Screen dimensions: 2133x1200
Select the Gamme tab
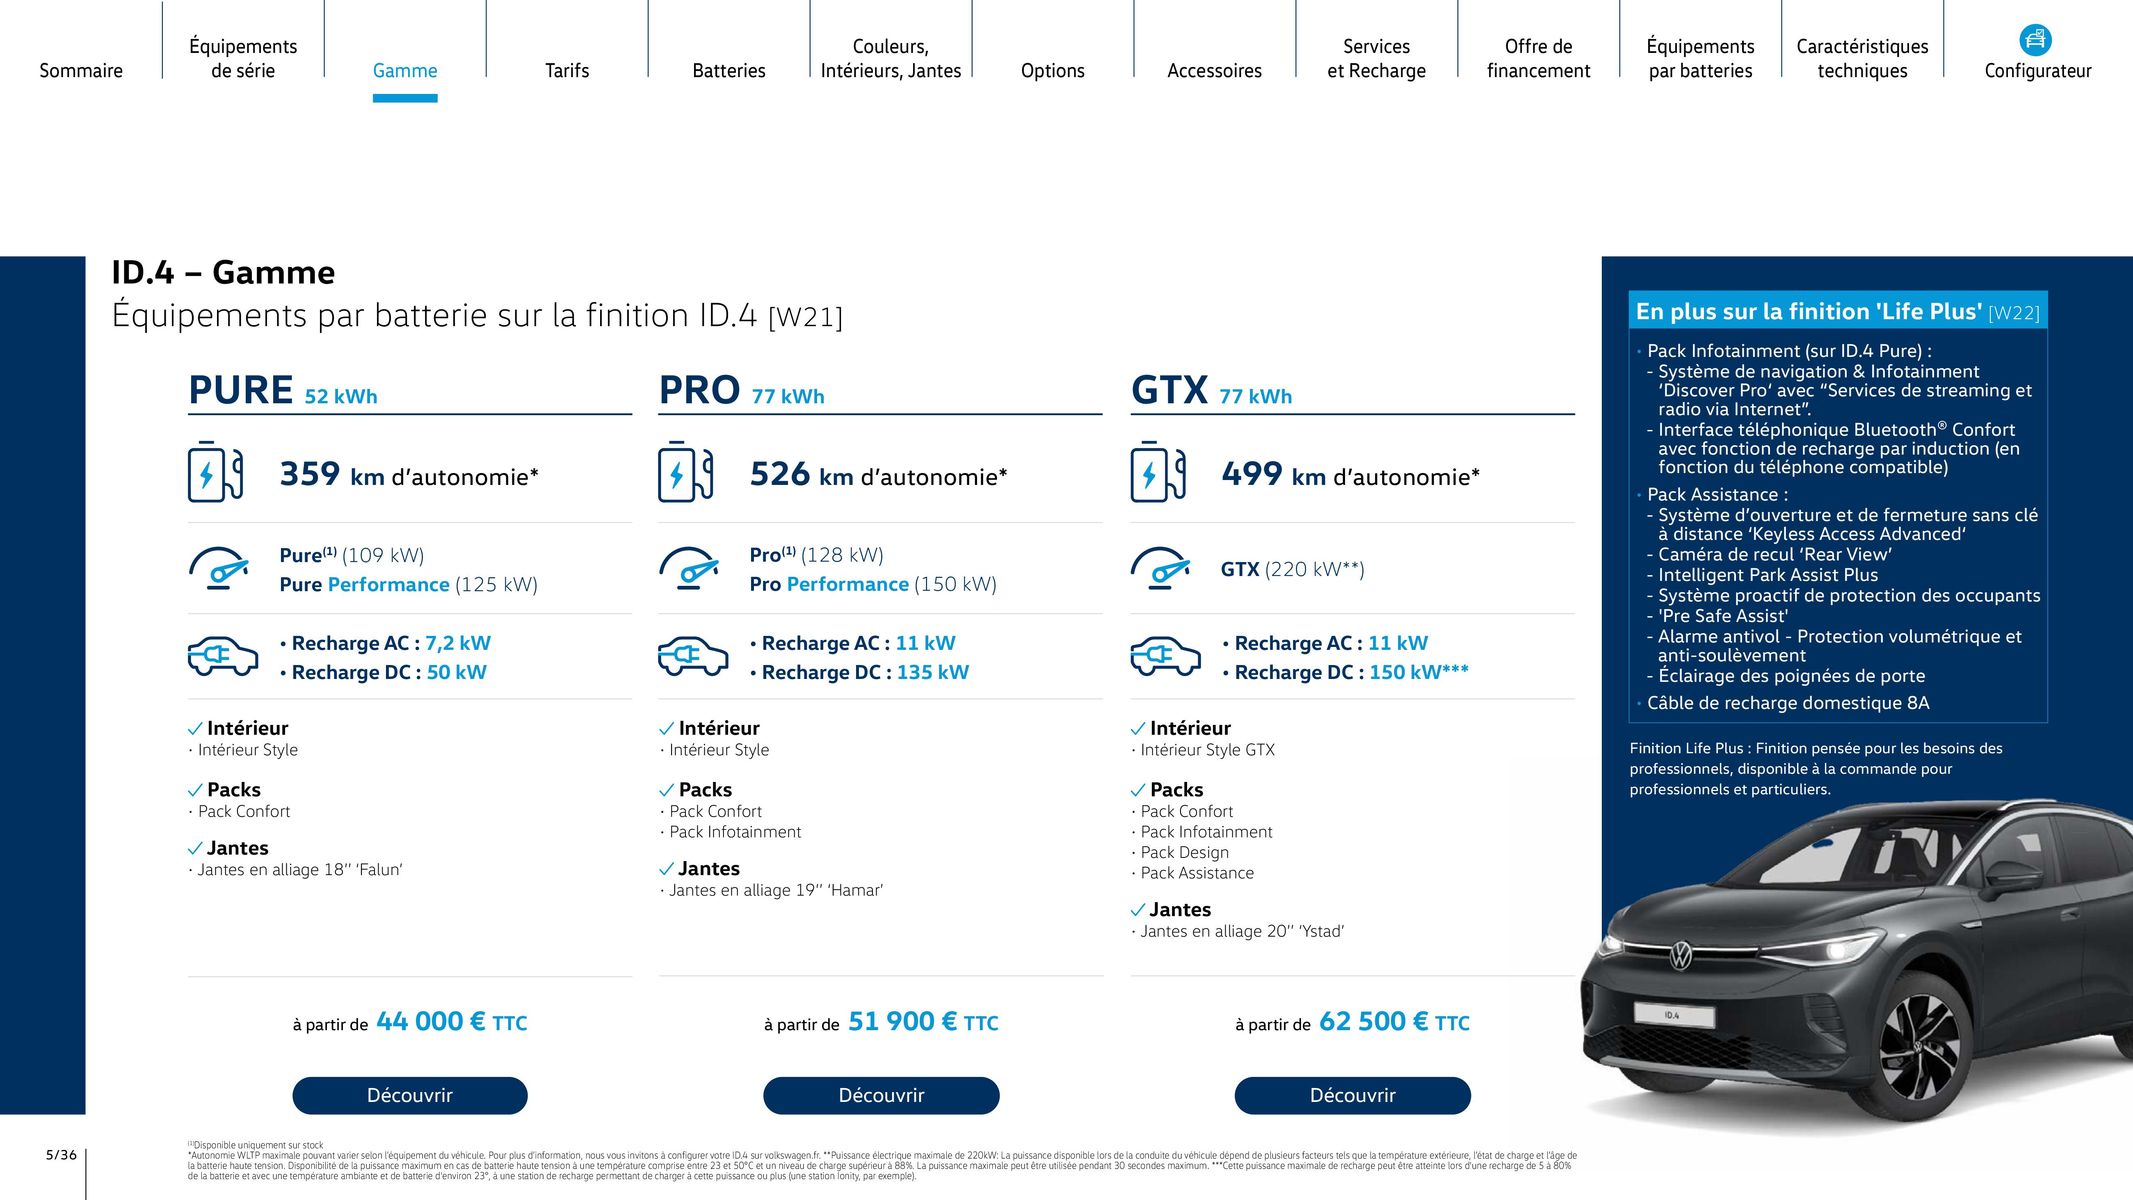(x=405, y=71)
